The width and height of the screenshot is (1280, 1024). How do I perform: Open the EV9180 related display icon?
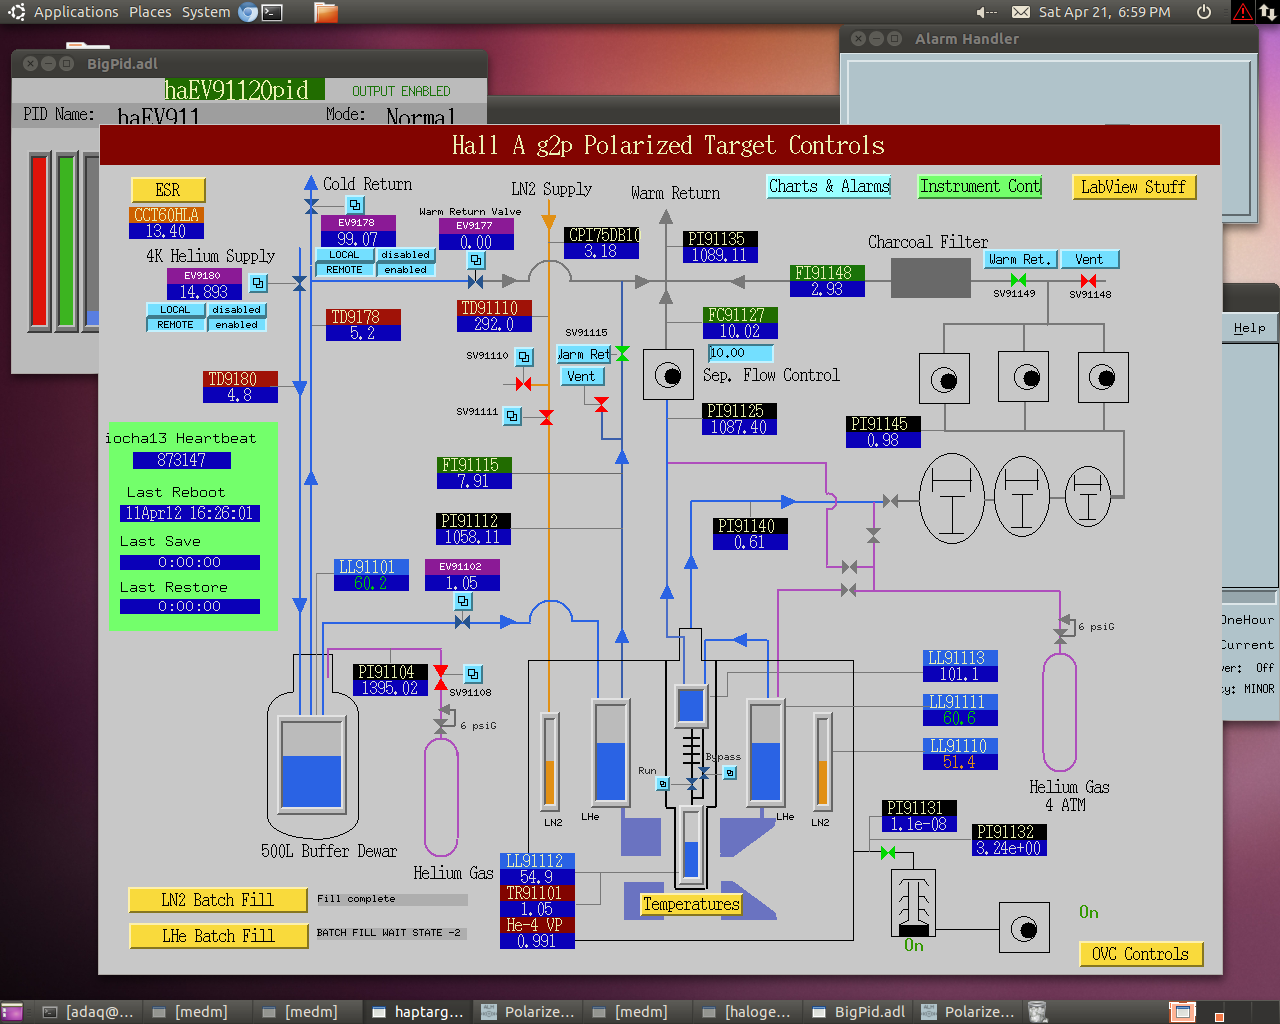click(x=258, y=283)
